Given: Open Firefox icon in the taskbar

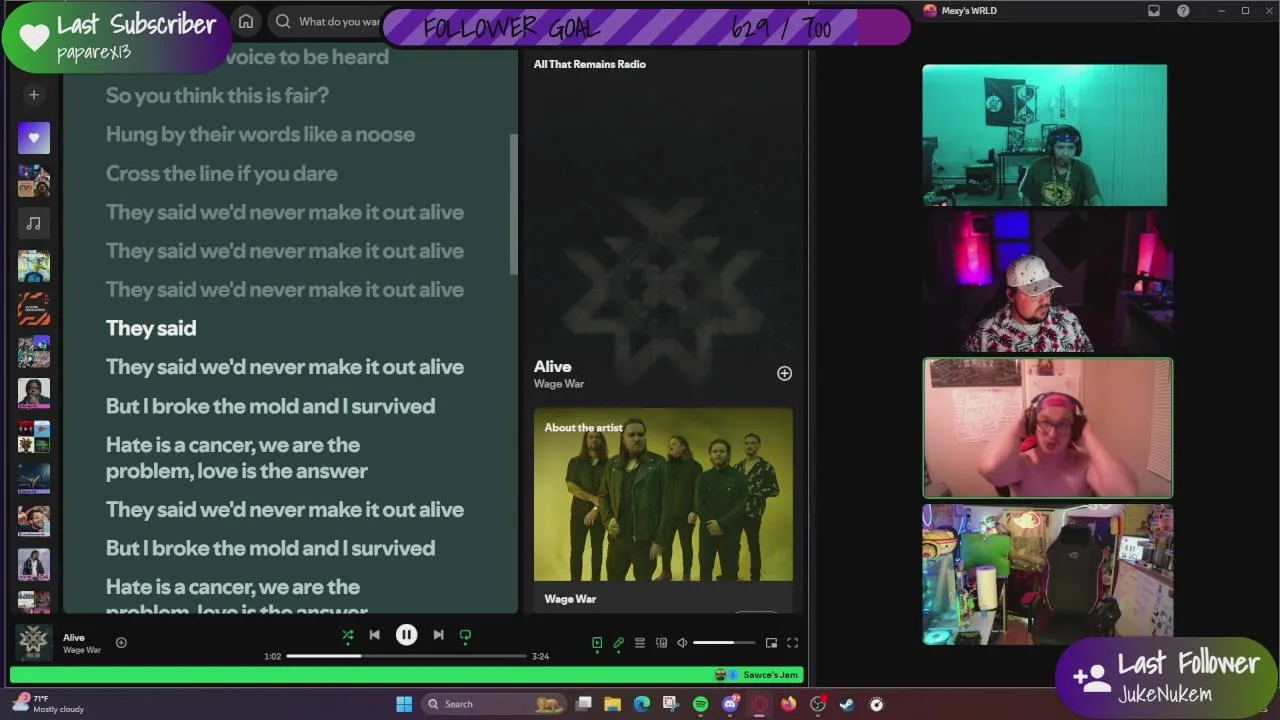Looking at the screenshot, I should pyautogui.click(x=788, y=704).
